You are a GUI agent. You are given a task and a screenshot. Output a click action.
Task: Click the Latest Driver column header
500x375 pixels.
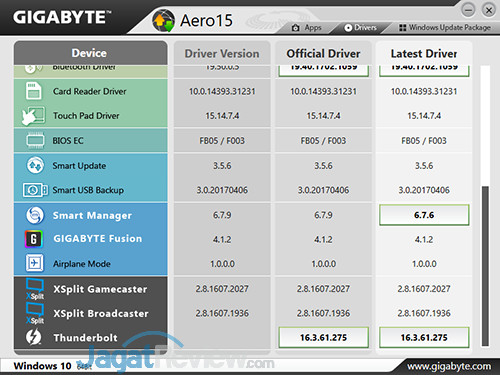pos(424,53)
